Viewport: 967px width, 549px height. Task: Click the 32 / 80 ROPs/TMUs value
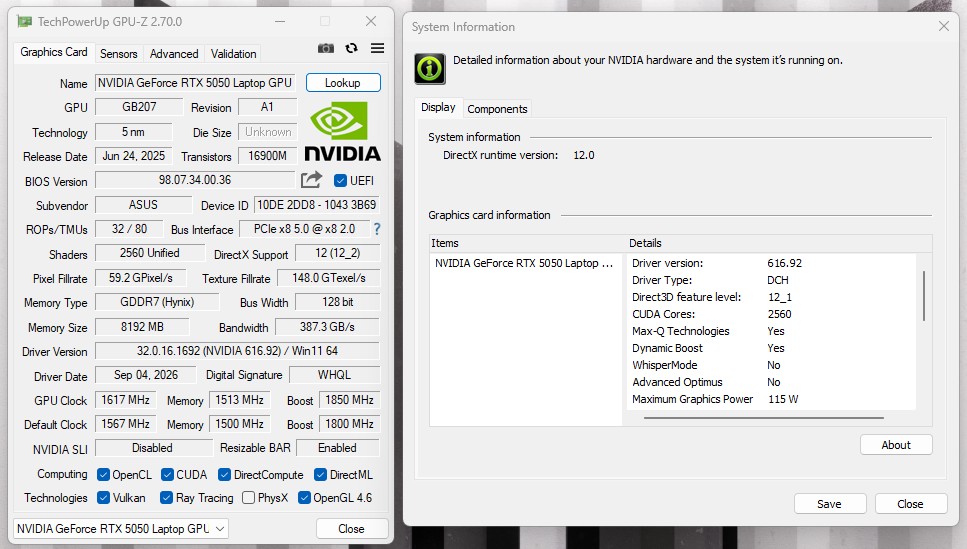[x=130, y=229]
